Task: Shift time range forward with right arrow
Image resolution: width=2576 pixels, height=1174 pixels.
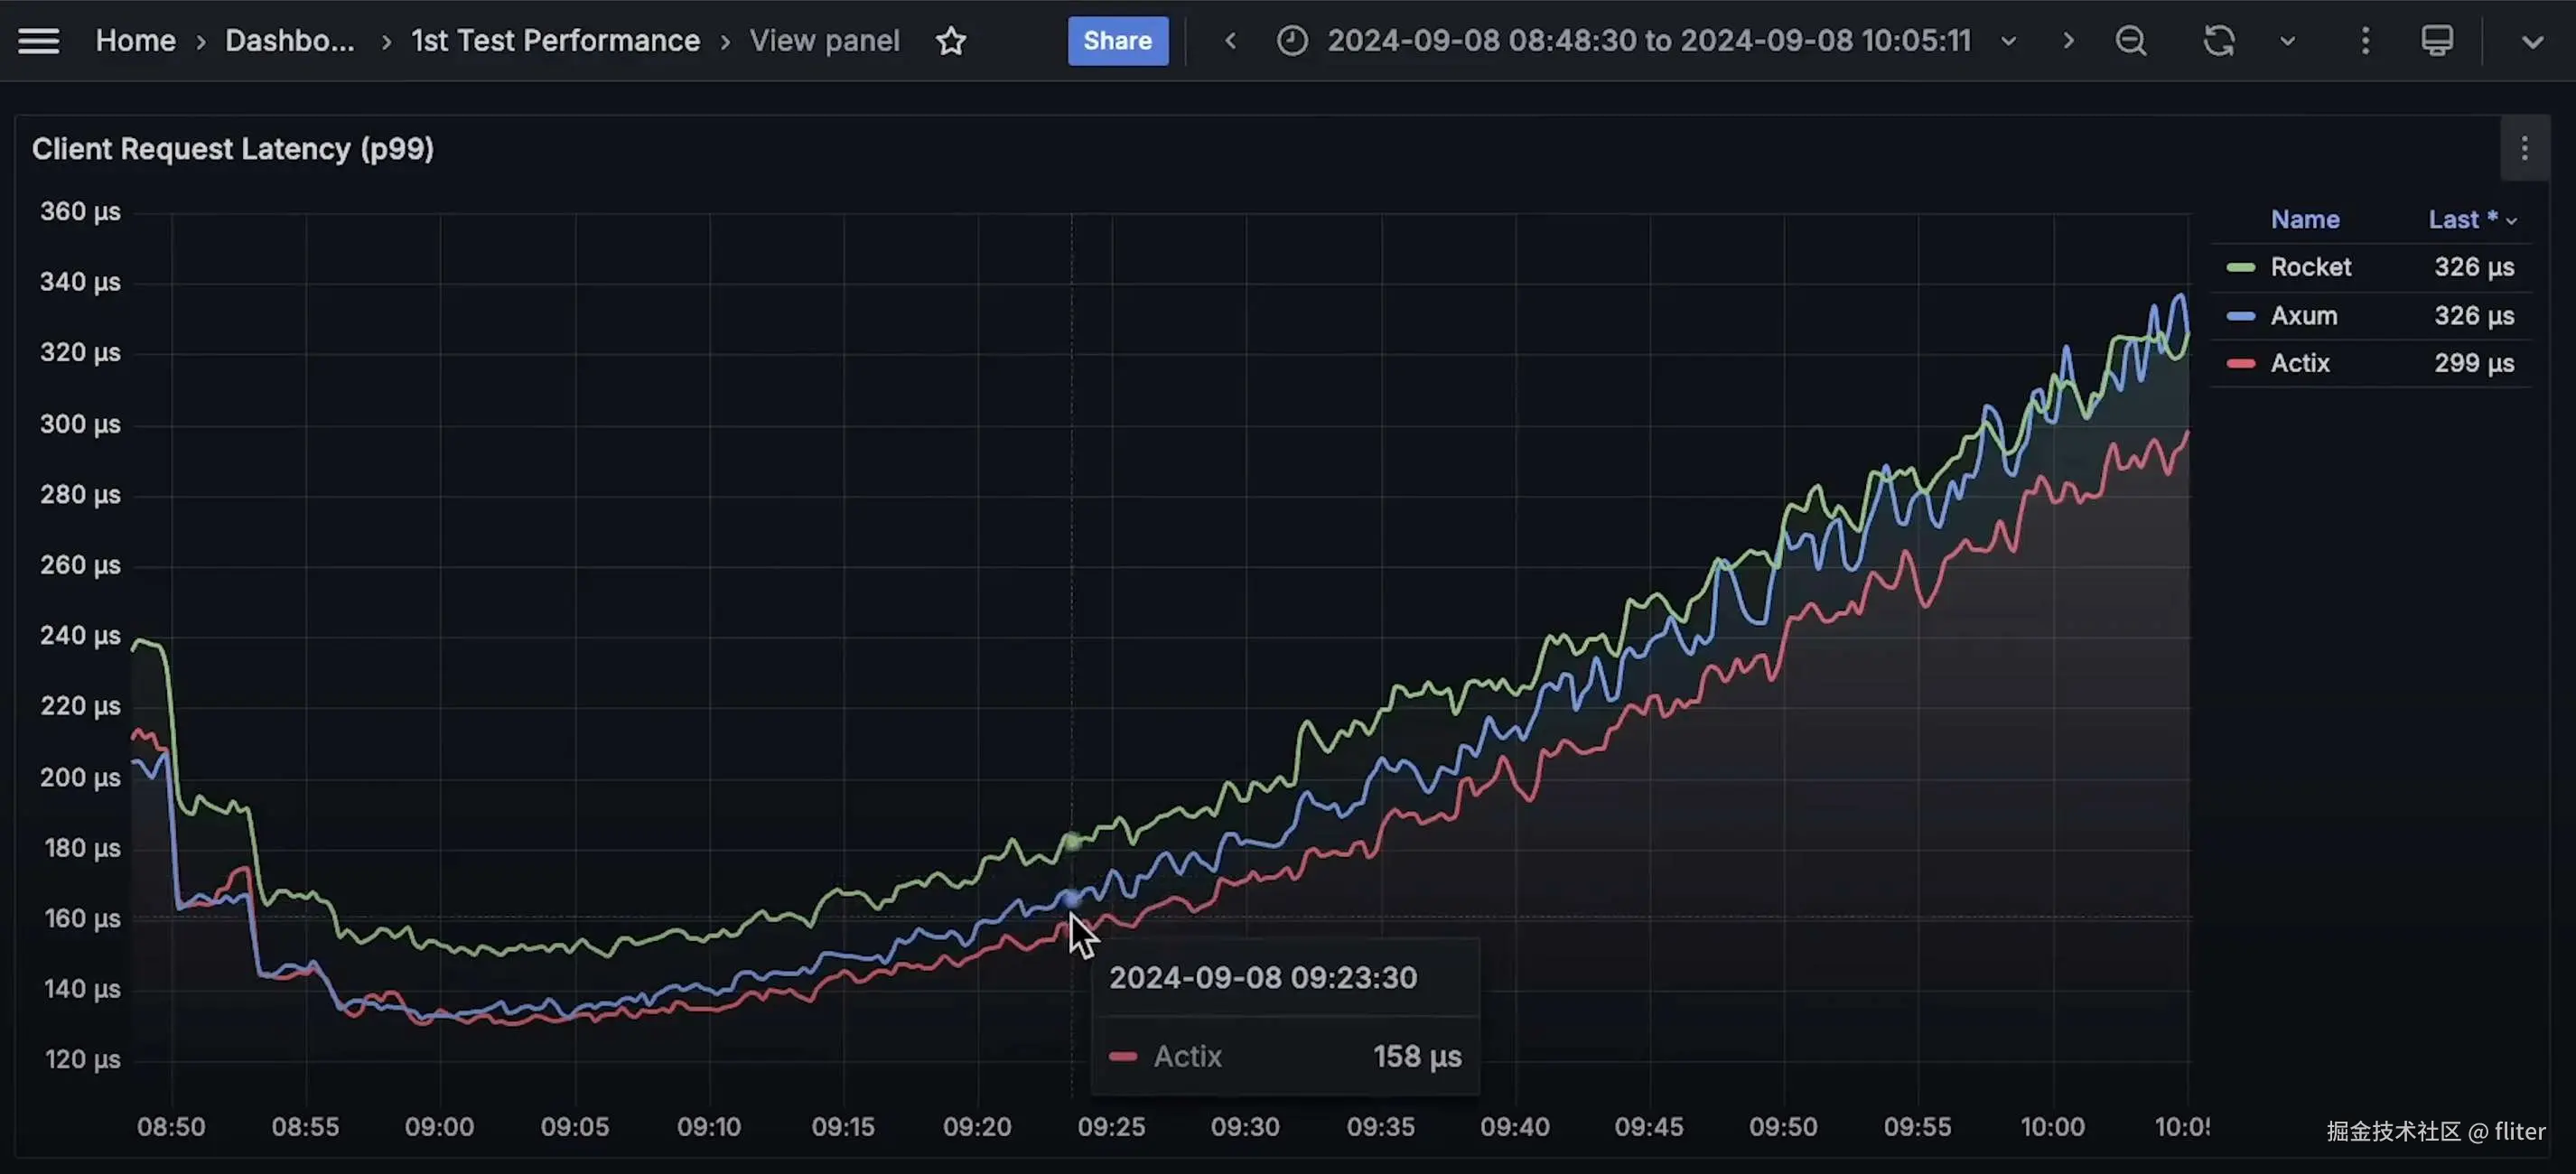Action: [2068, 41]
